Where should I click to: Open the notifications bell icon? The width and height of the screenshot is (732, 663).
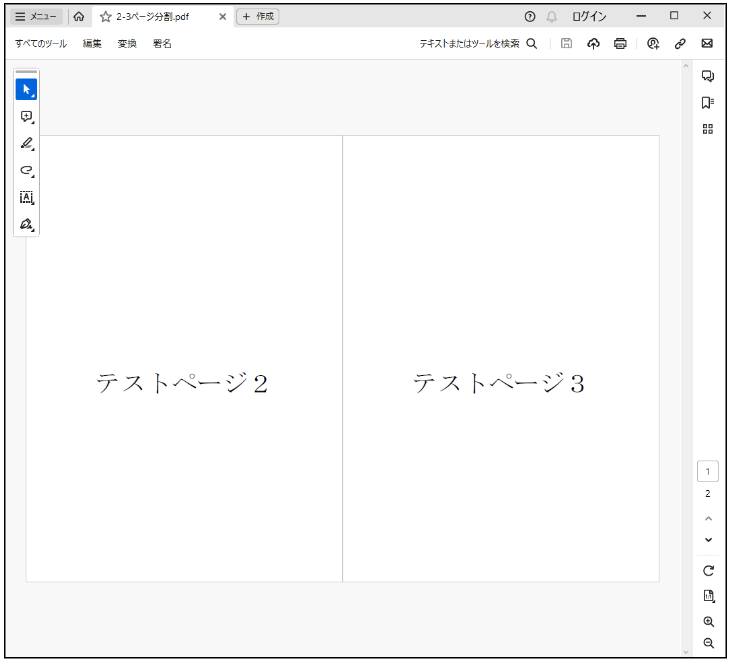pos(551,17)
